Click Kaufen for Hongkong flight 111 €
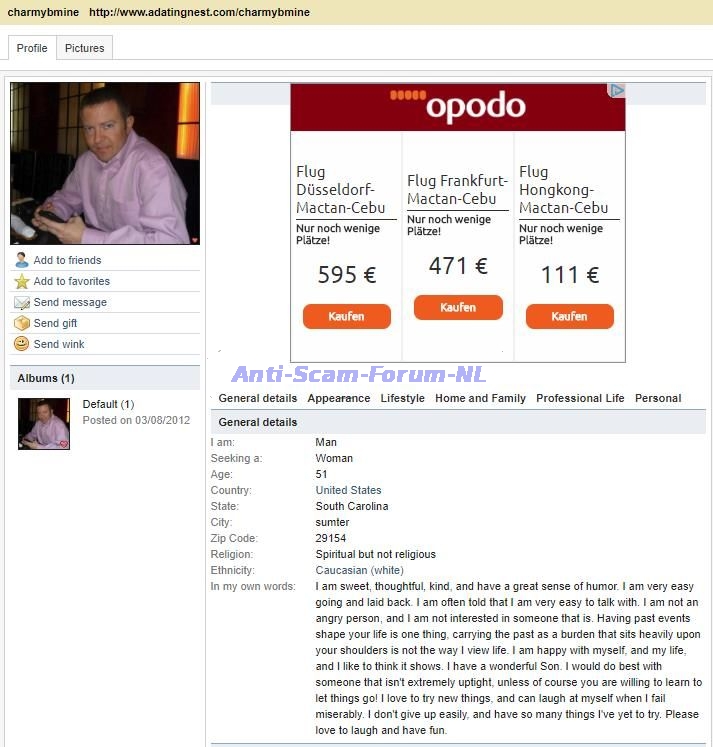The image size is (713, 747). click(570, 316)
